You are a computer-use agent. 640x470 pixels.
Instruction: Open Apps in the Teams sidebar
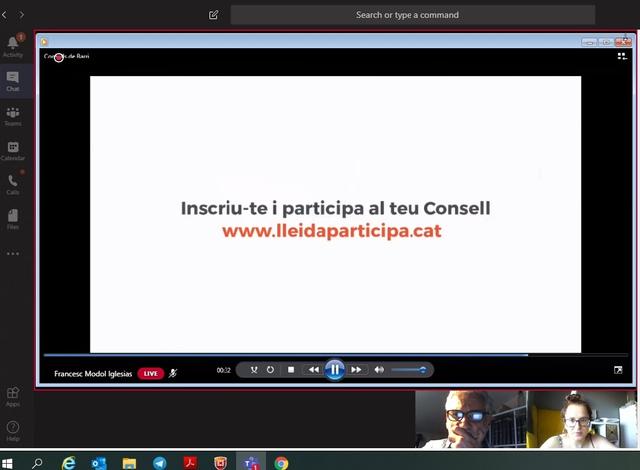(13, 396)
